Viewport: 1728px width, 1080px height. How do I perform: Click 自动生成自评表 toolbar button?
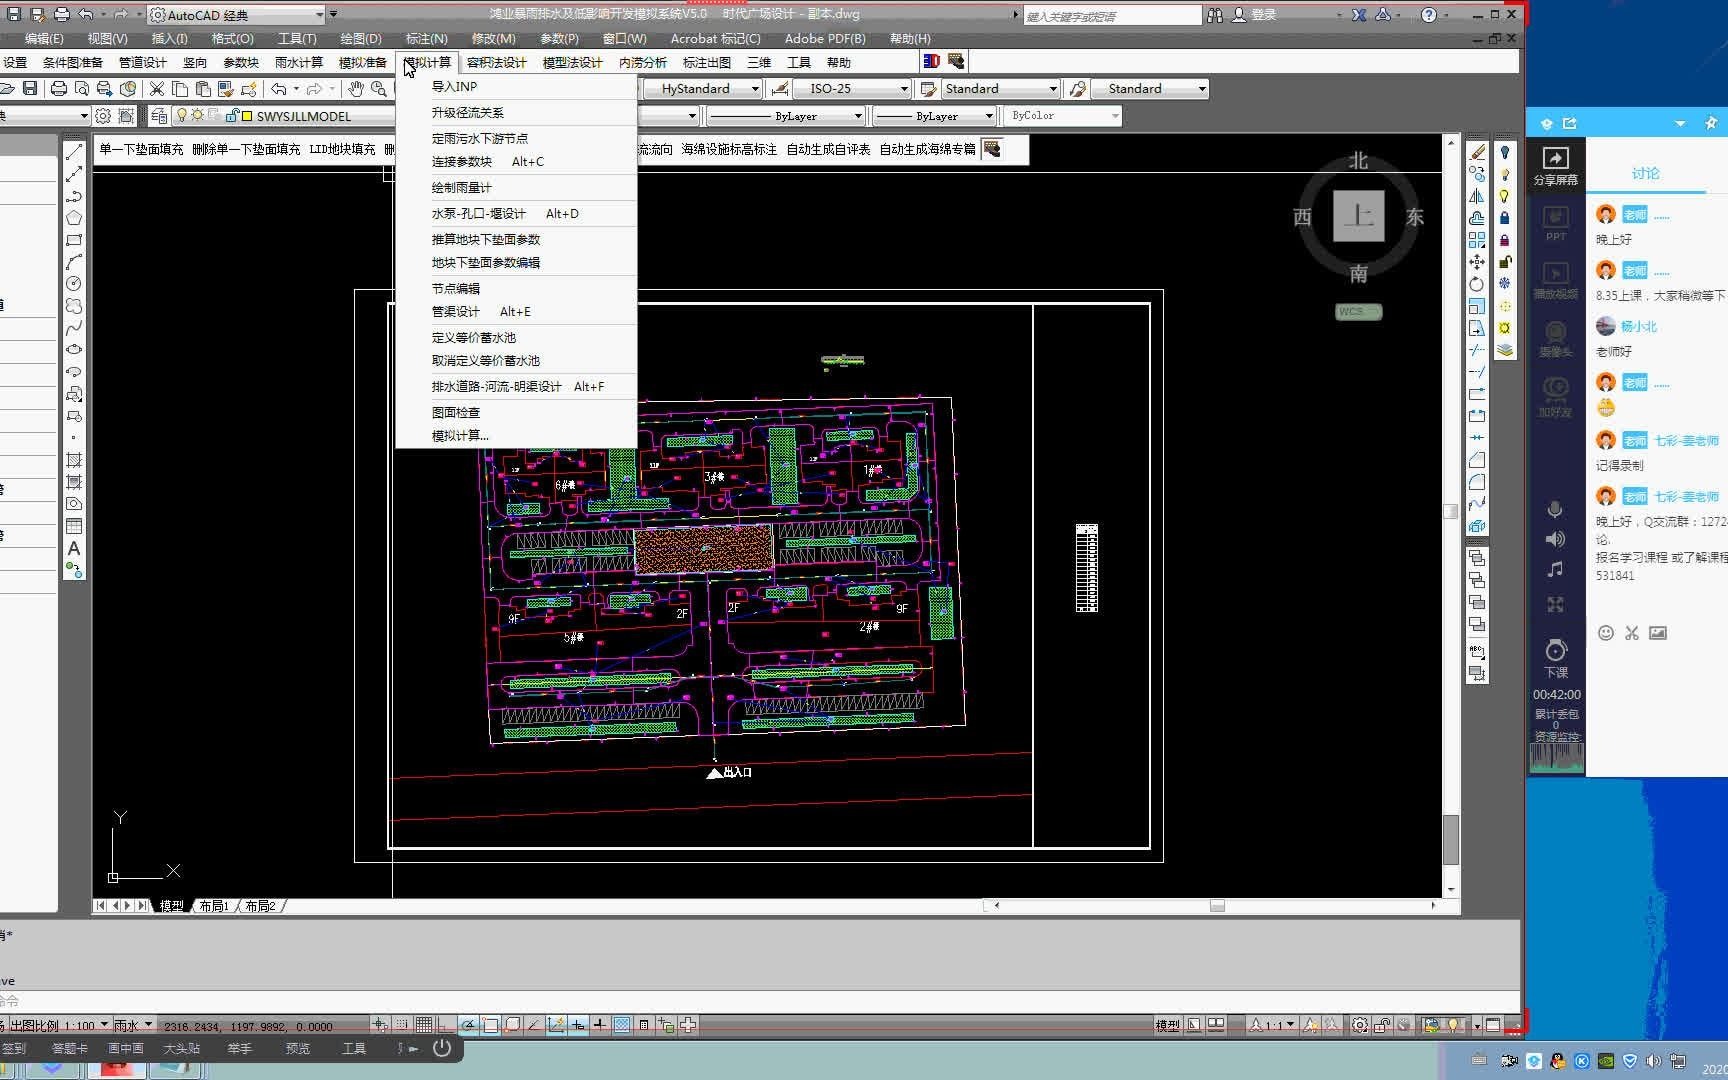(x=828, y=150)
